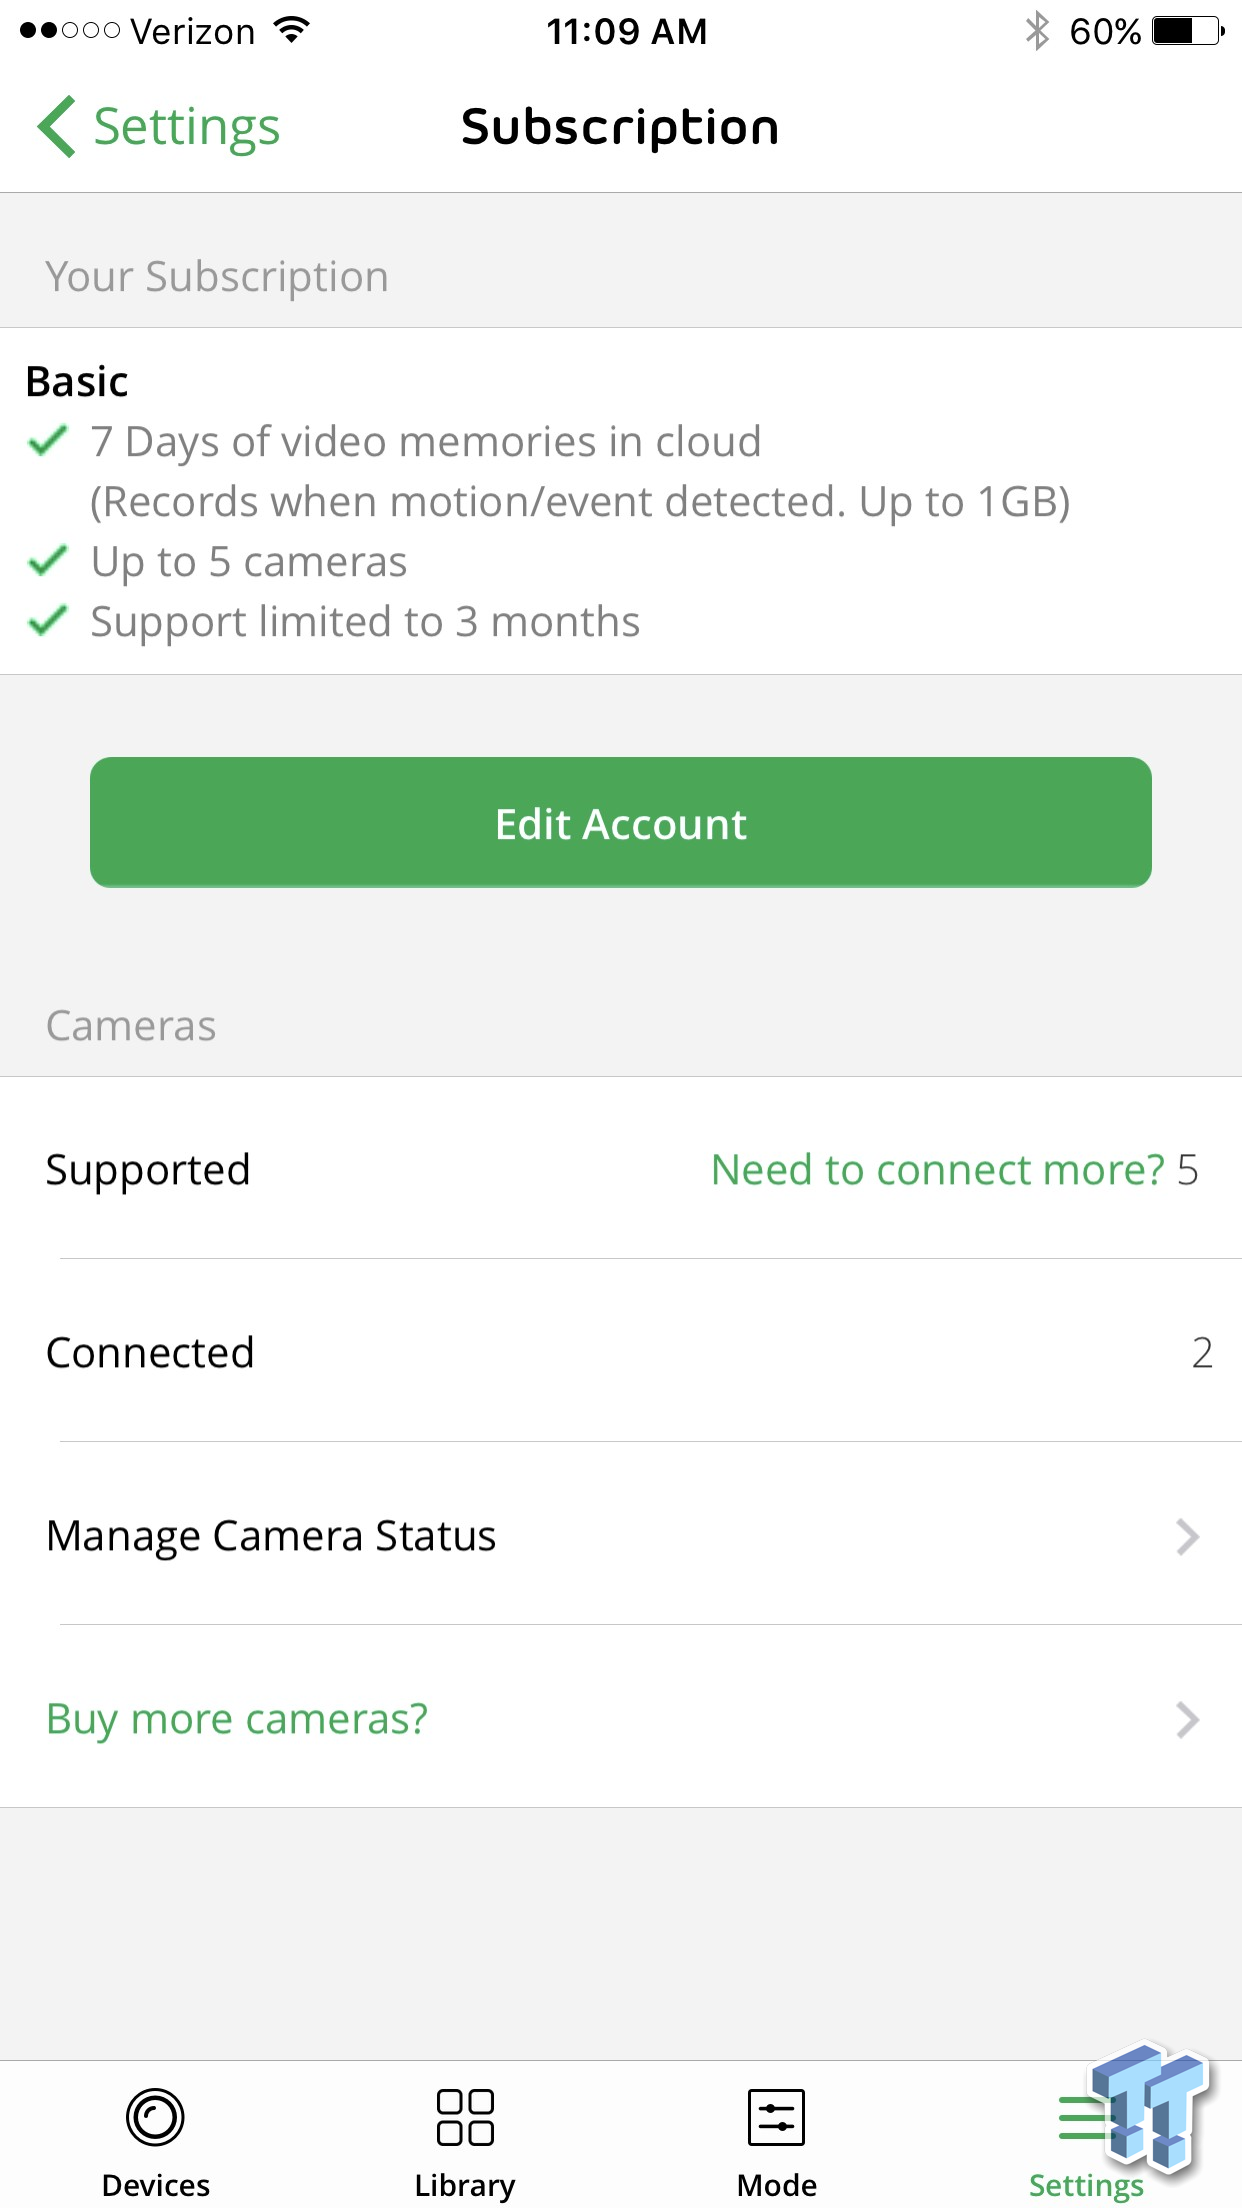Expand the Buy more cameras chevron

click(1187, 1719)
